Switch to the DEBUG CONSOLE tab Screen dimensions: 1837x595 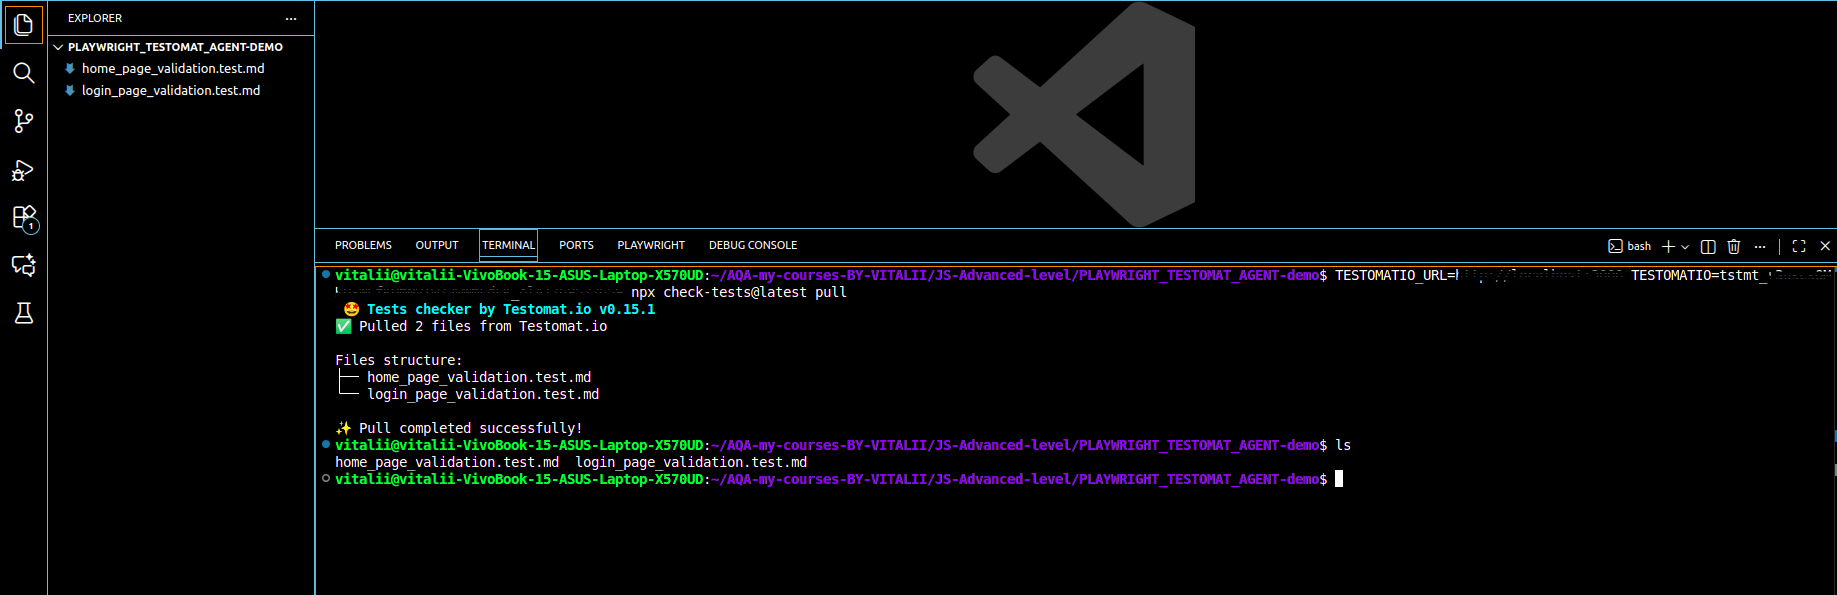tap(753, 245)
